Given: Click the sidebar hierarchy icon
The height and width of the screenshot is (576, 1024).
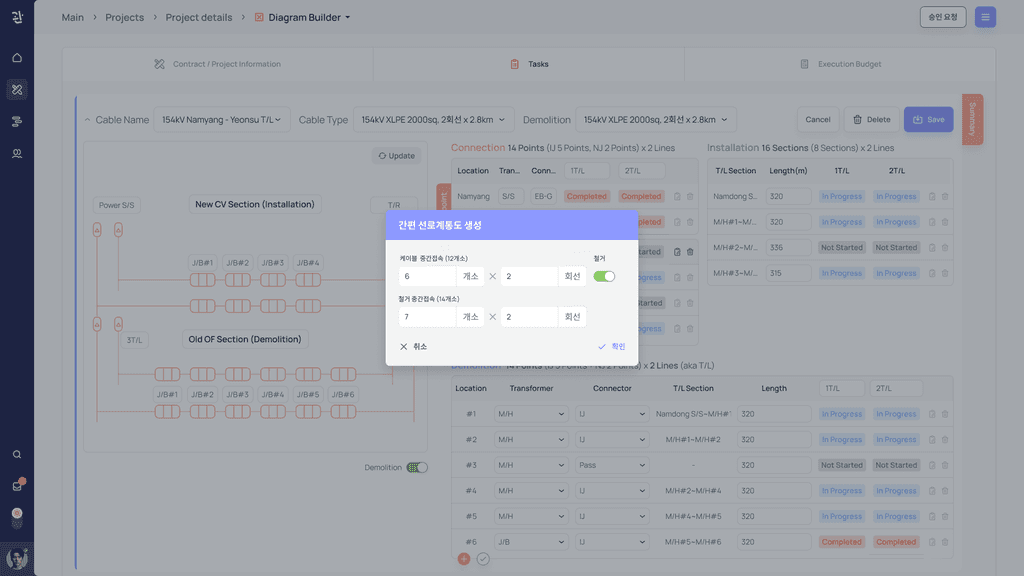Looking at the screenshot, I should click(17, 121).
